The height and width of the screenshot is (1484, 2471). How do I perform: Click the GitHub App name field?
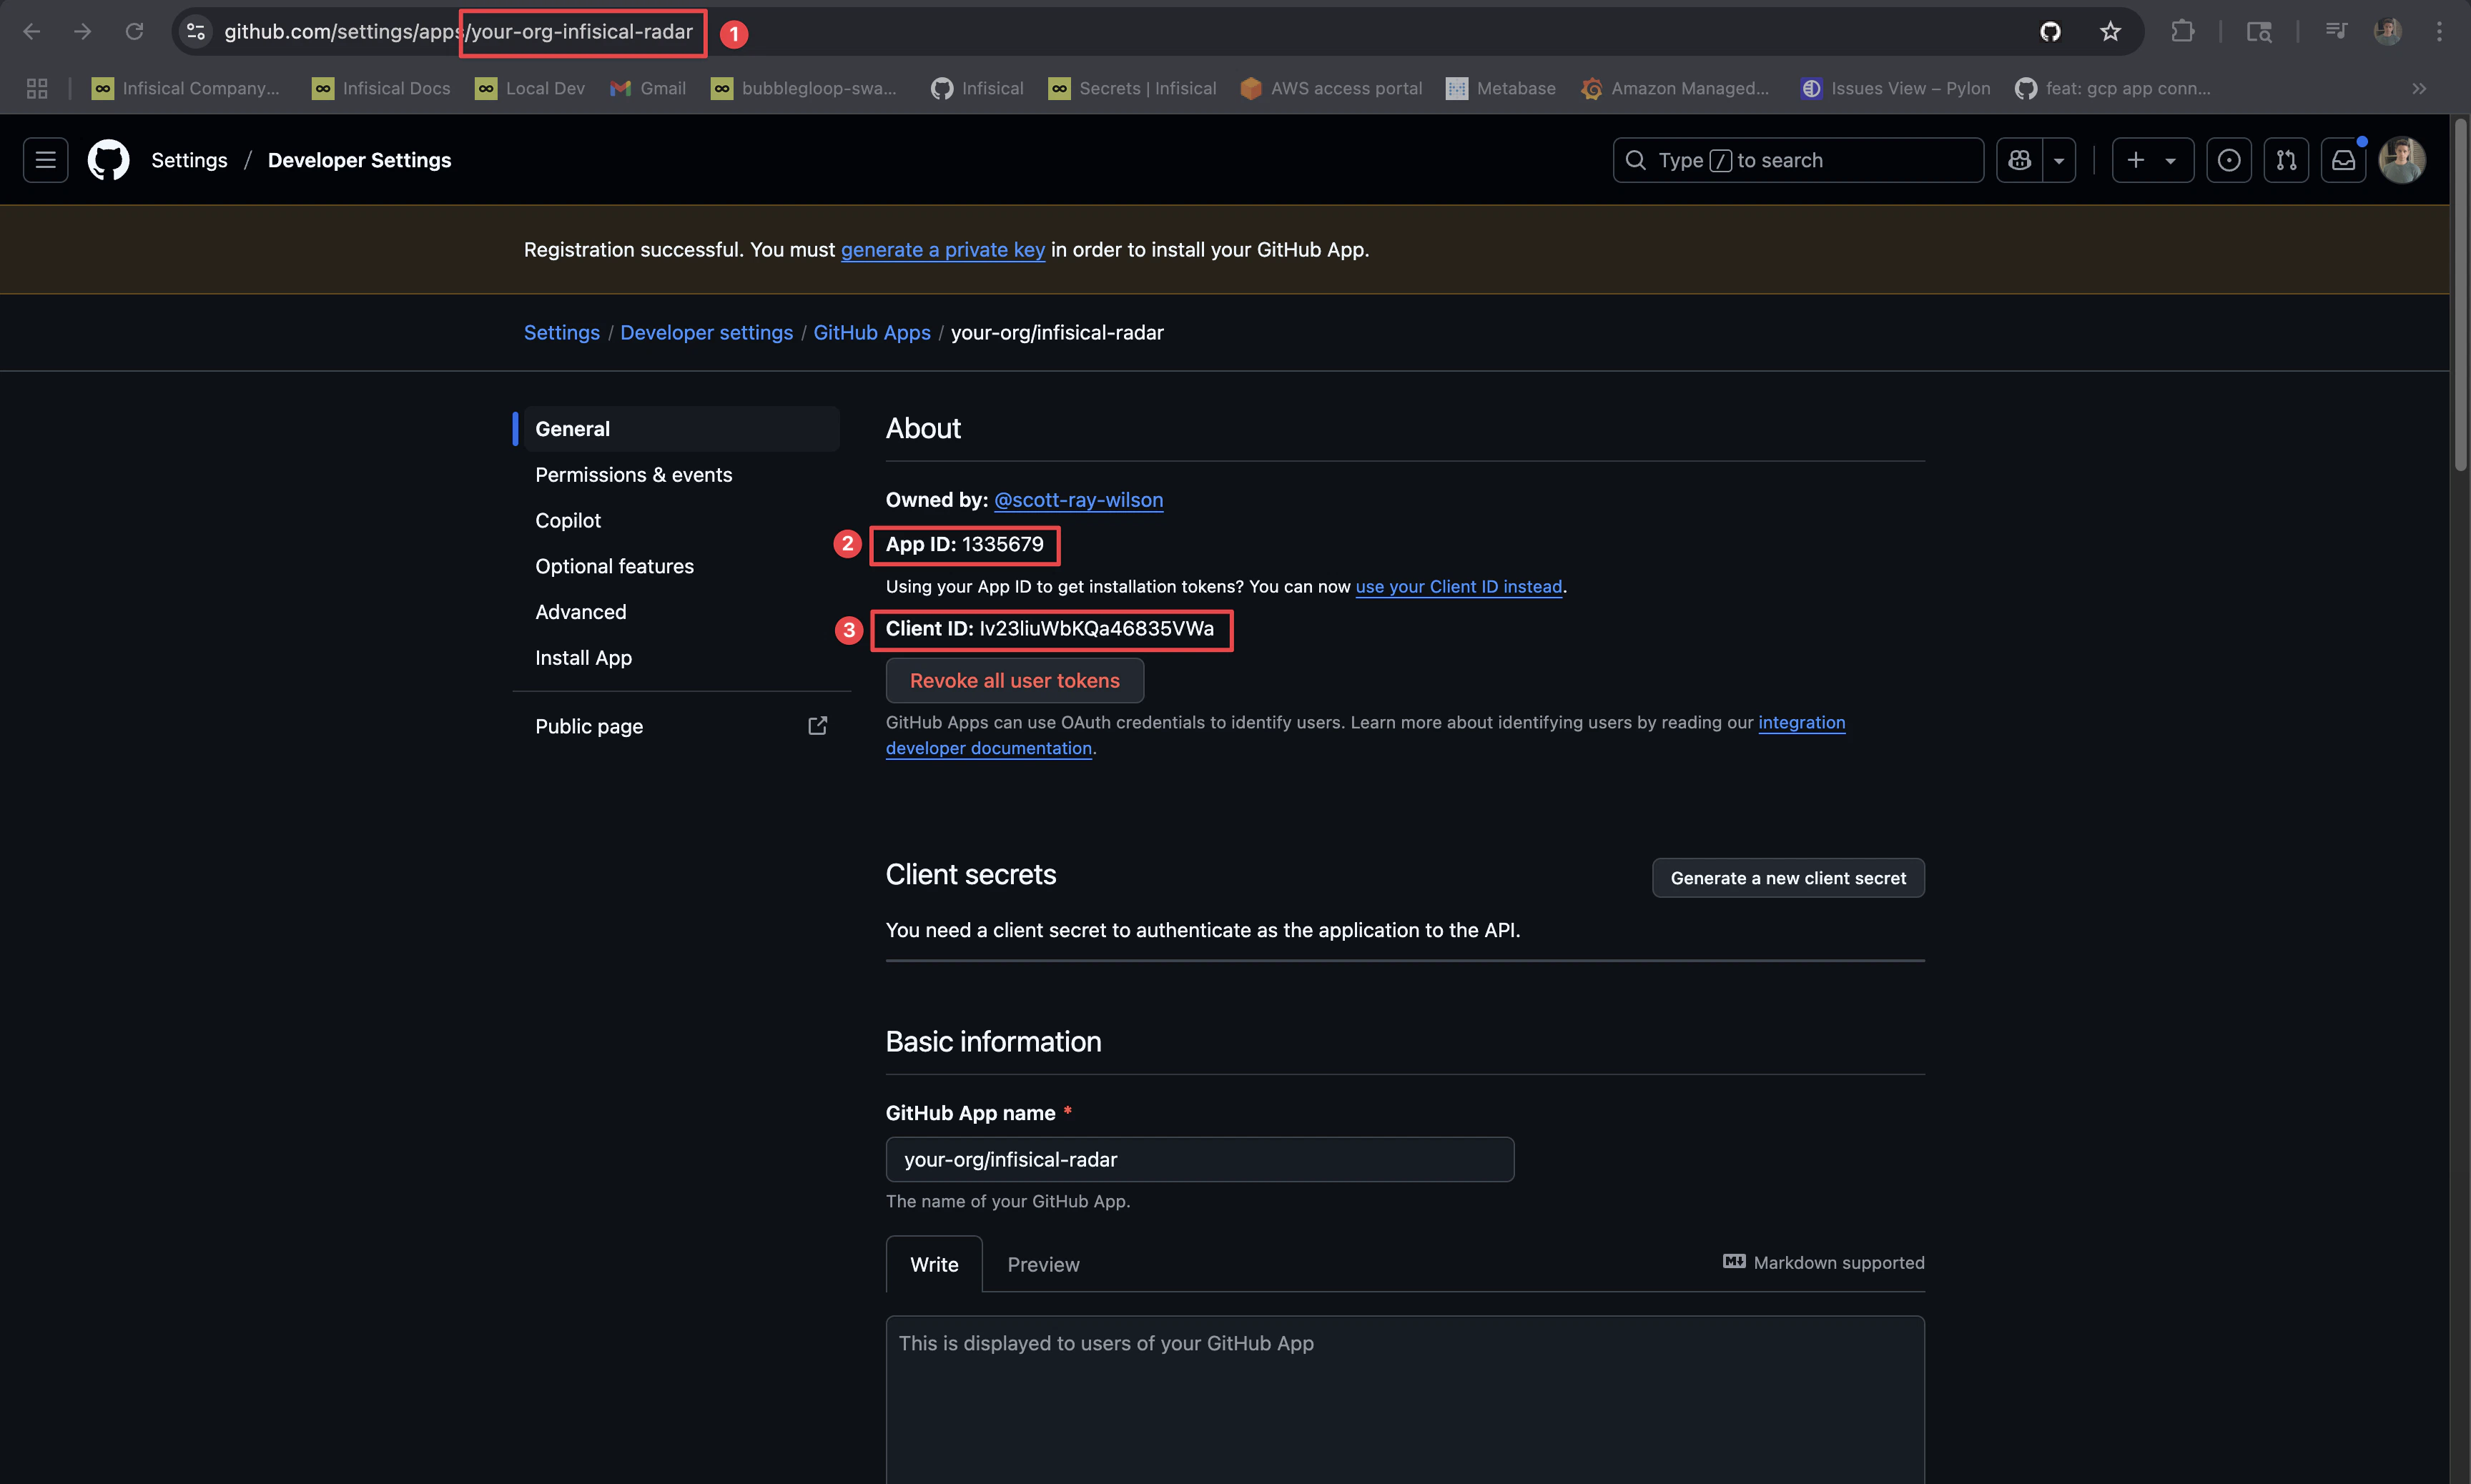(x=1199, y=1160)
